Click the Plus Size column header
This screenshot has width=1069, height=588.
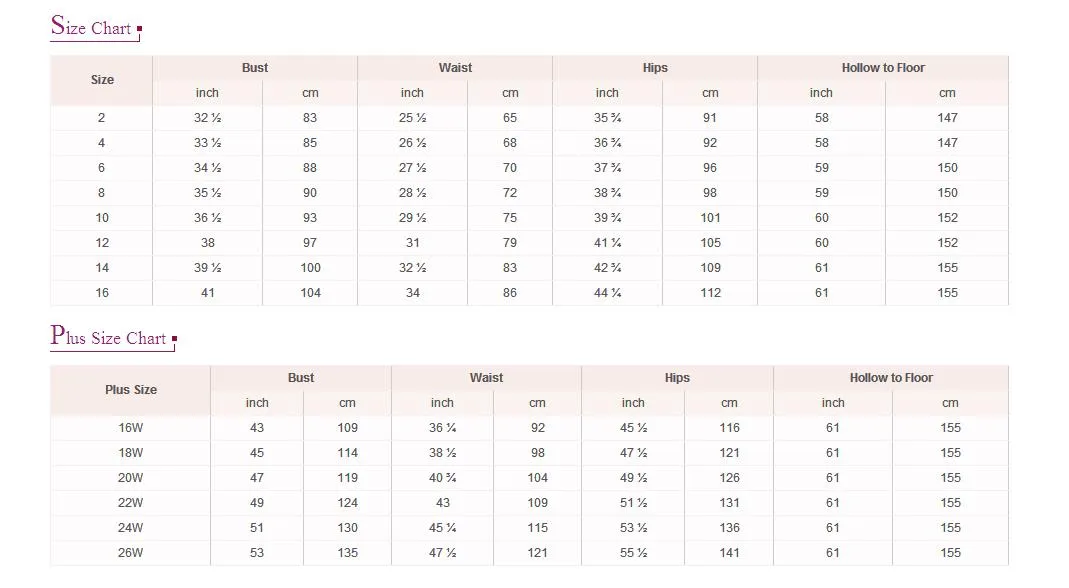pos(131,390)
